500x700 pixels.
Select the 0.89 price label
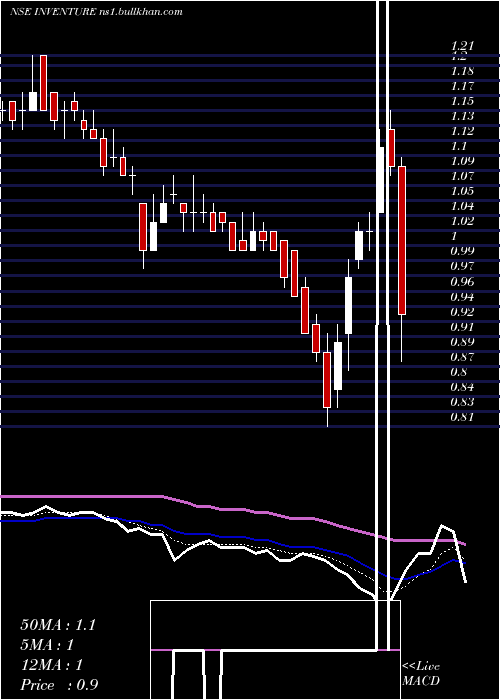(x=462, y=342)
